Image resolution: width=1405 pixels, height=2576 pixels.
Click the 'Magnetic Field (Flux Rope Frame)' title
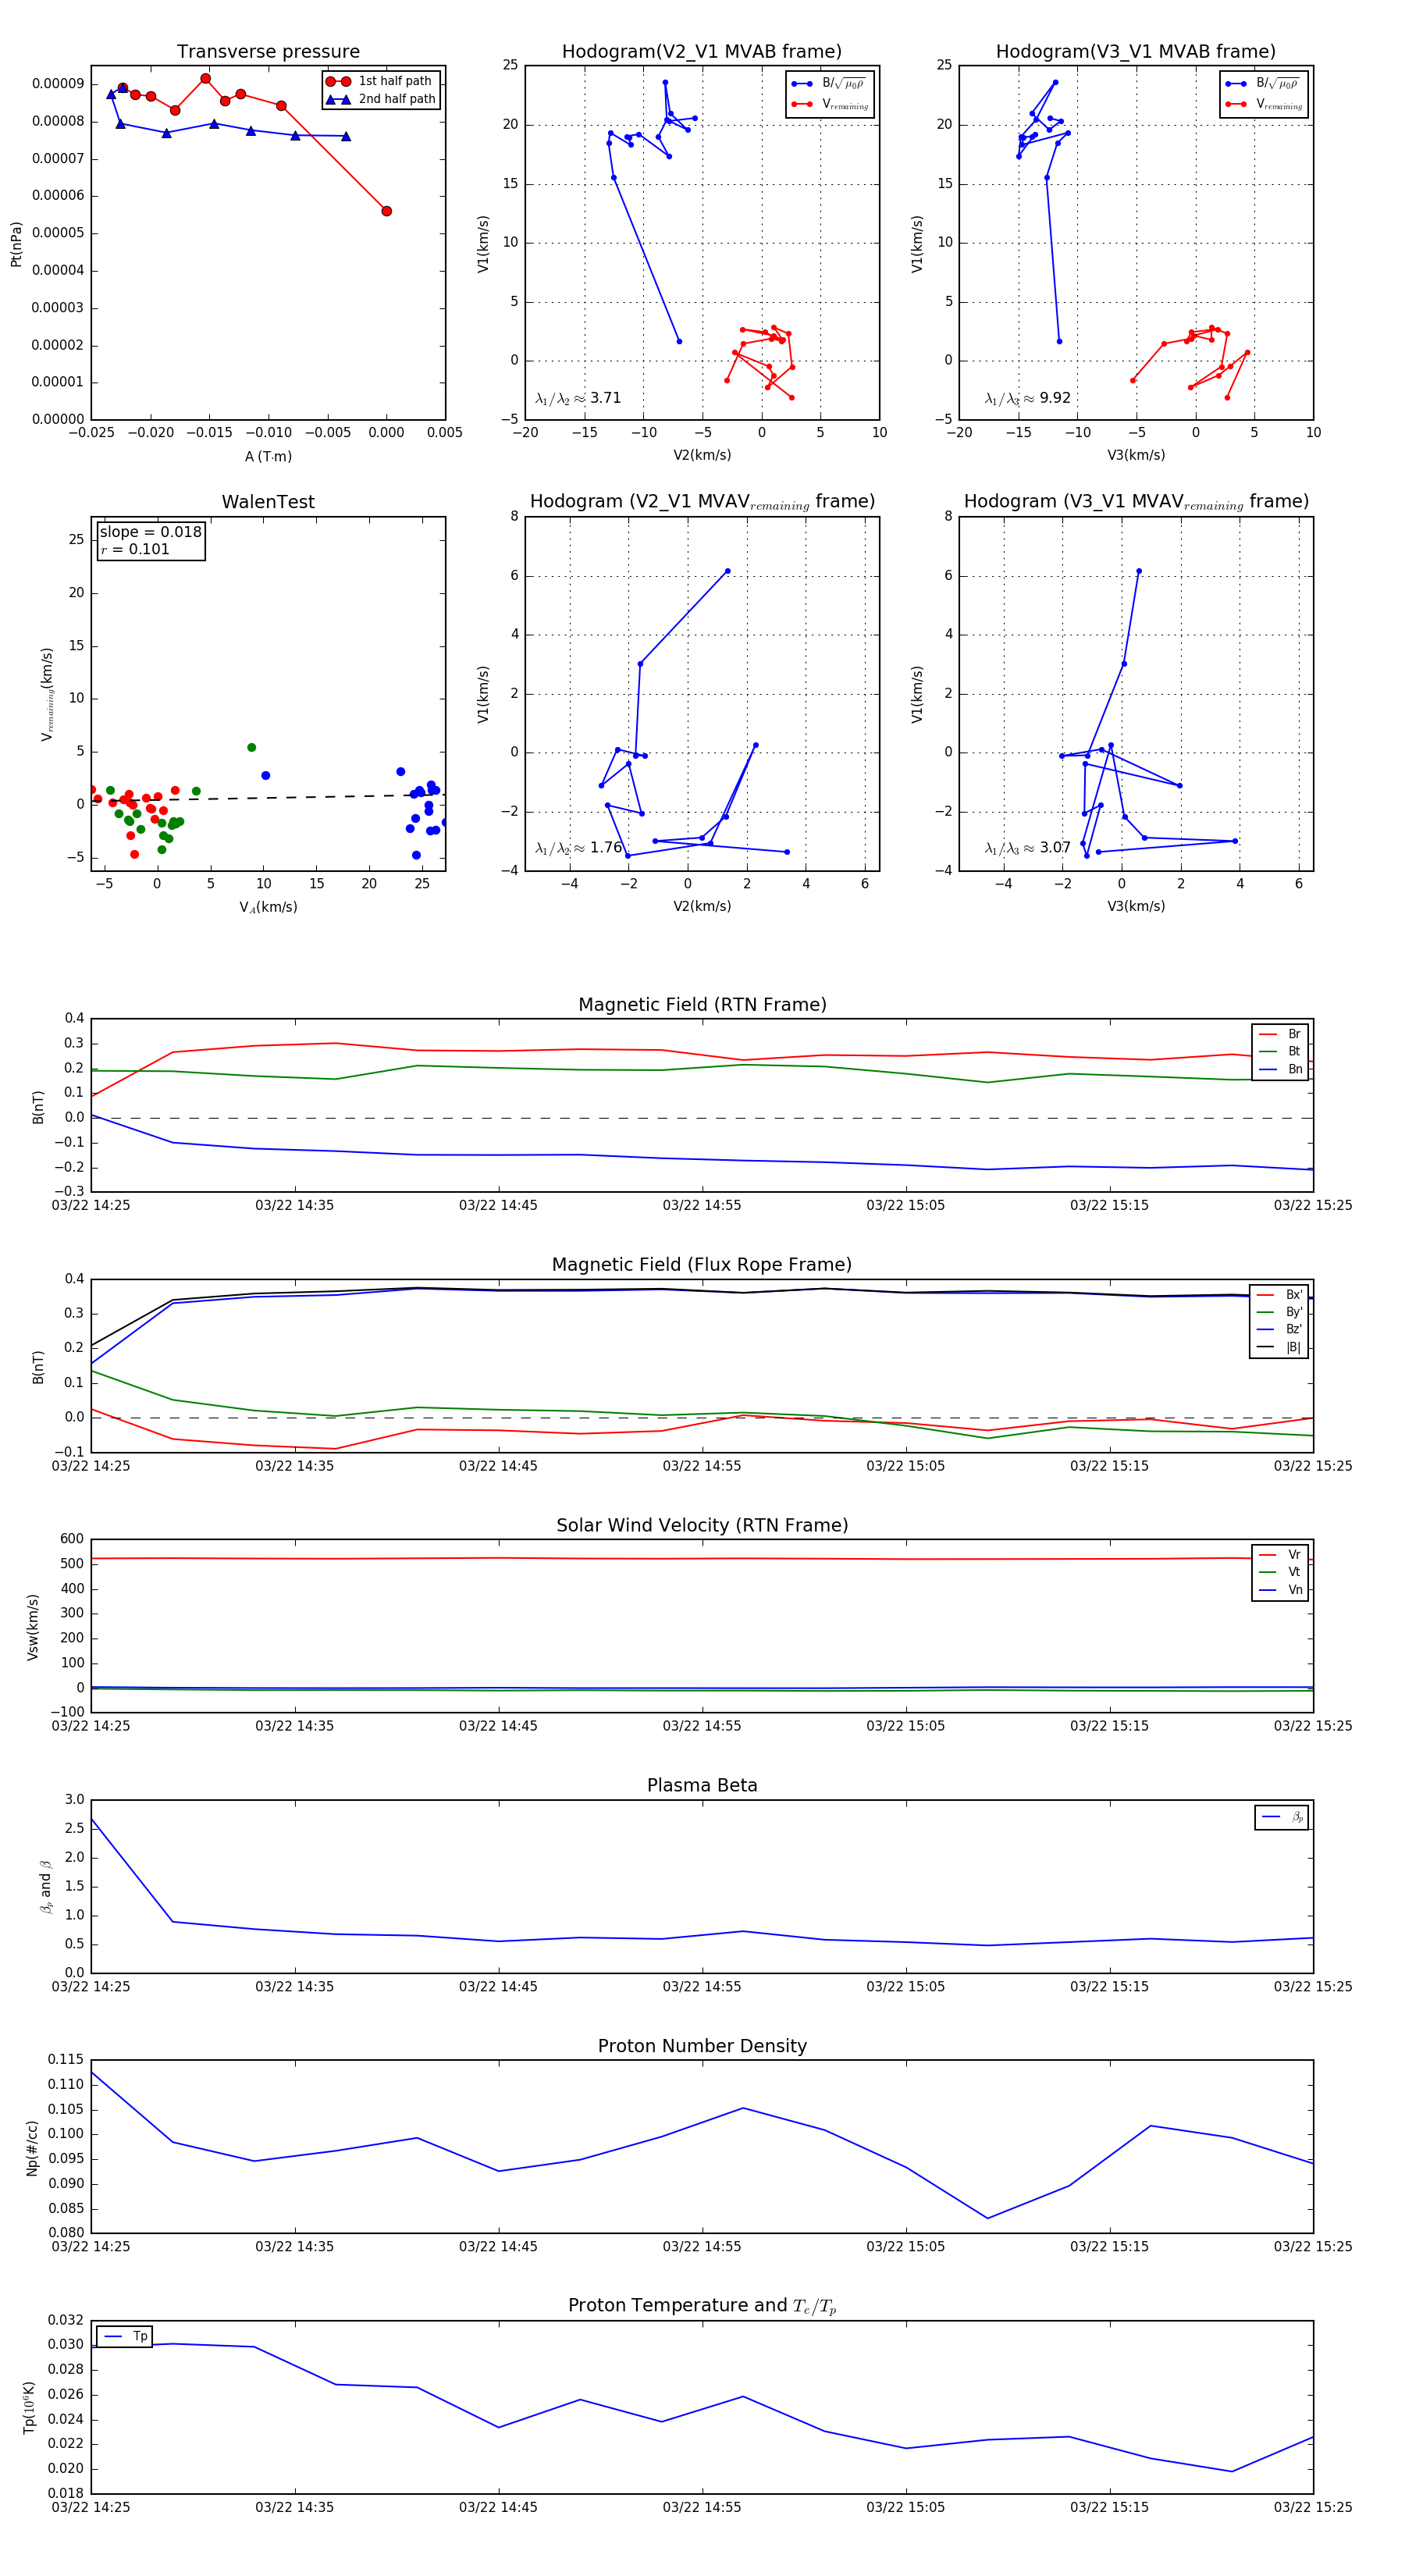pos(702,1265)
